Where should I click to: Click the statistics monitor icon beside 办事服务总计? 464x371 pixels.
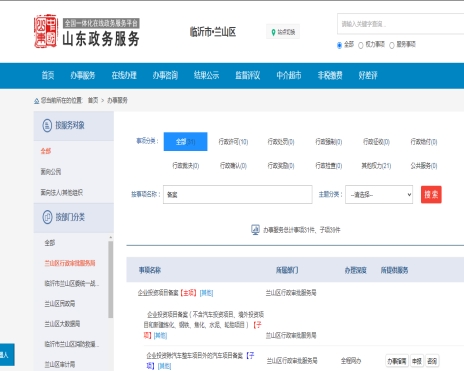pos(255,230)
